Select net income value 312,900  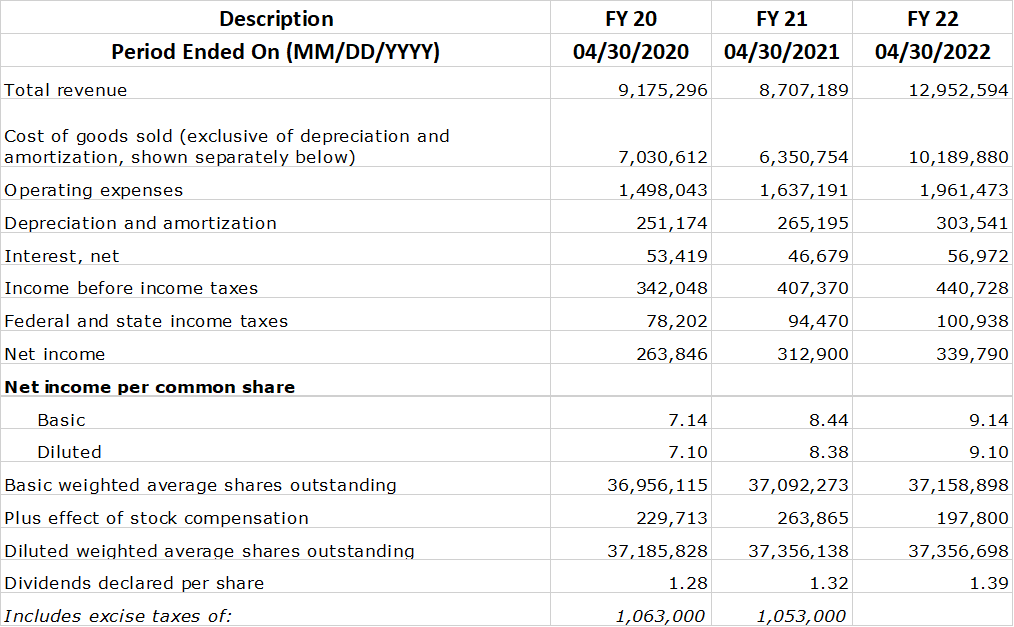pos(813,354)
